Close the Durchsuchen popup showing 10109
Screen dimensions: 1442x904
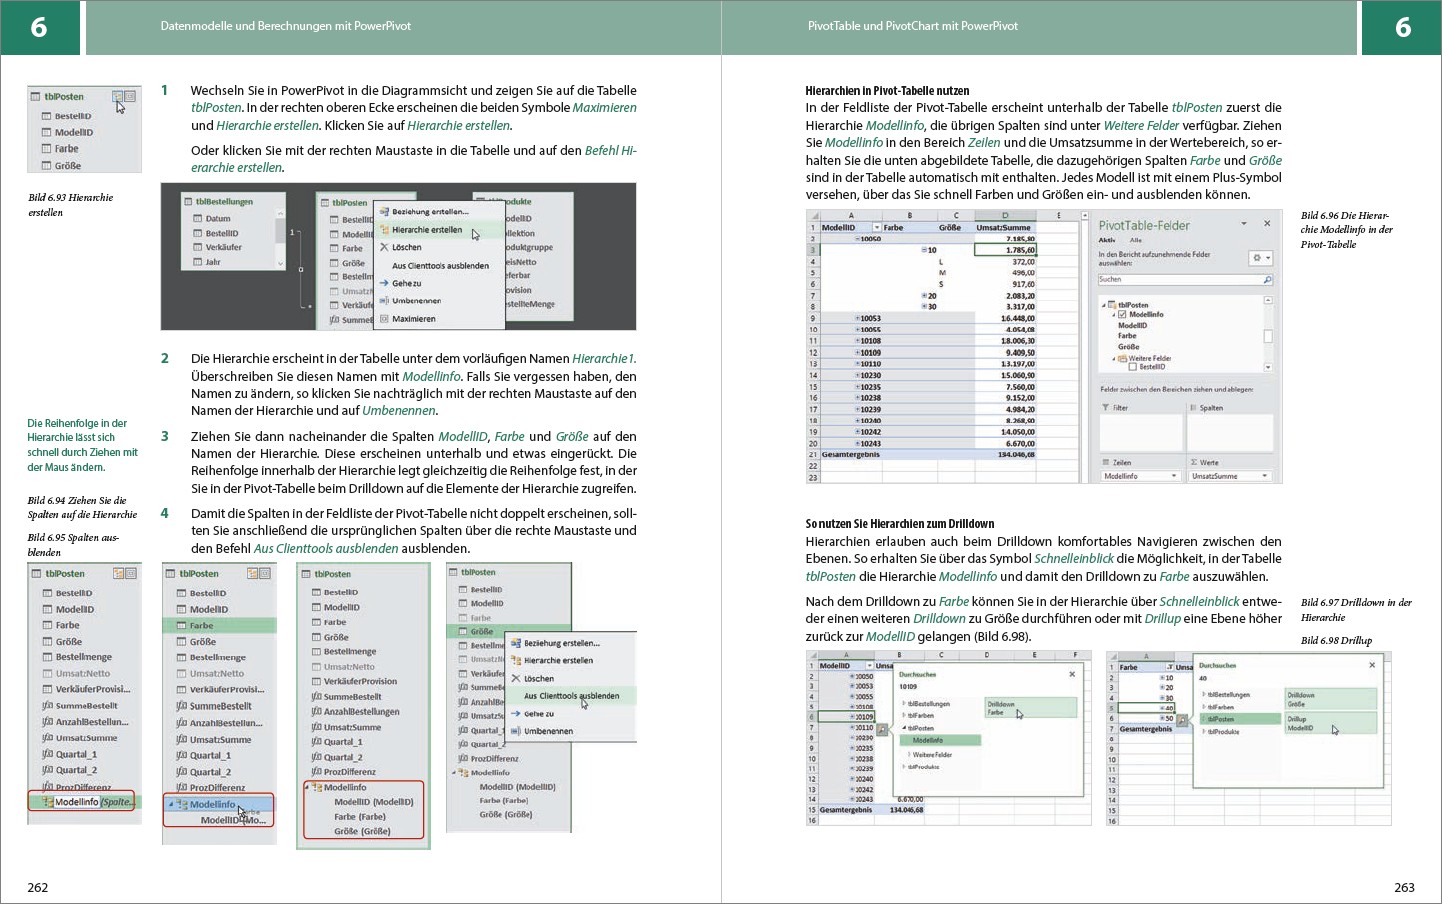pyautogui.click(x=1072, y=674)
